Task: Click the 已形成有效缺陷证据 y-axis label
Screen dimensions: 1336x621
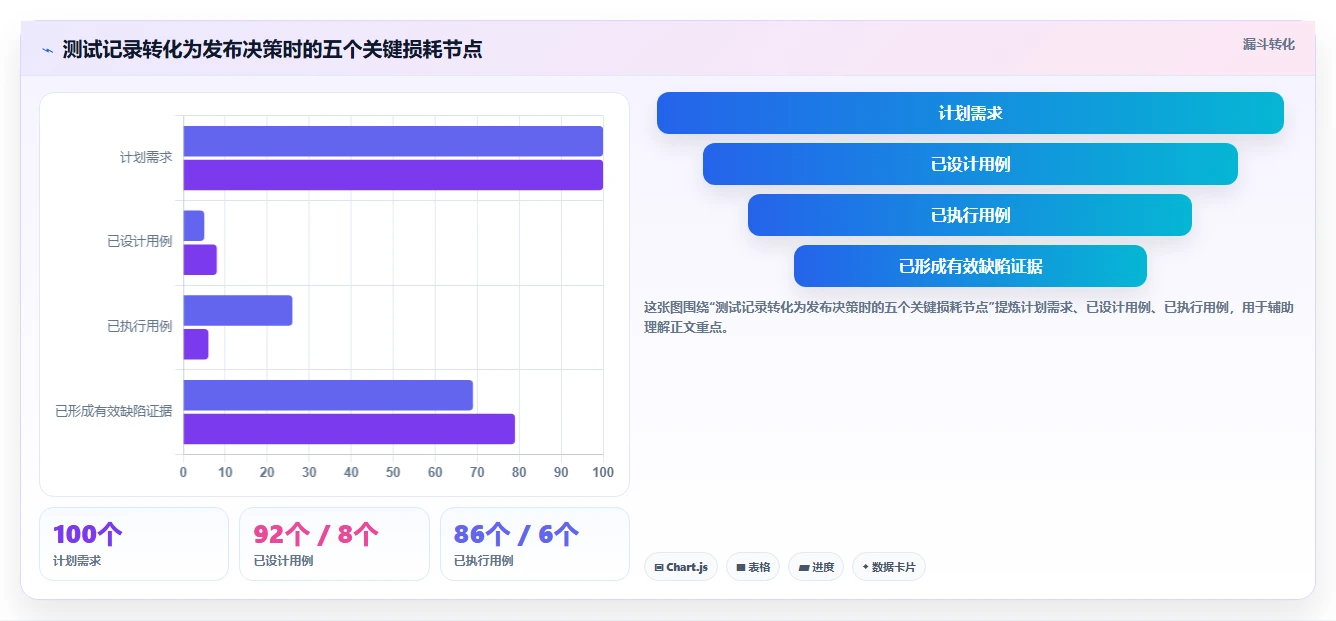Action: click(x=114, y=411)
